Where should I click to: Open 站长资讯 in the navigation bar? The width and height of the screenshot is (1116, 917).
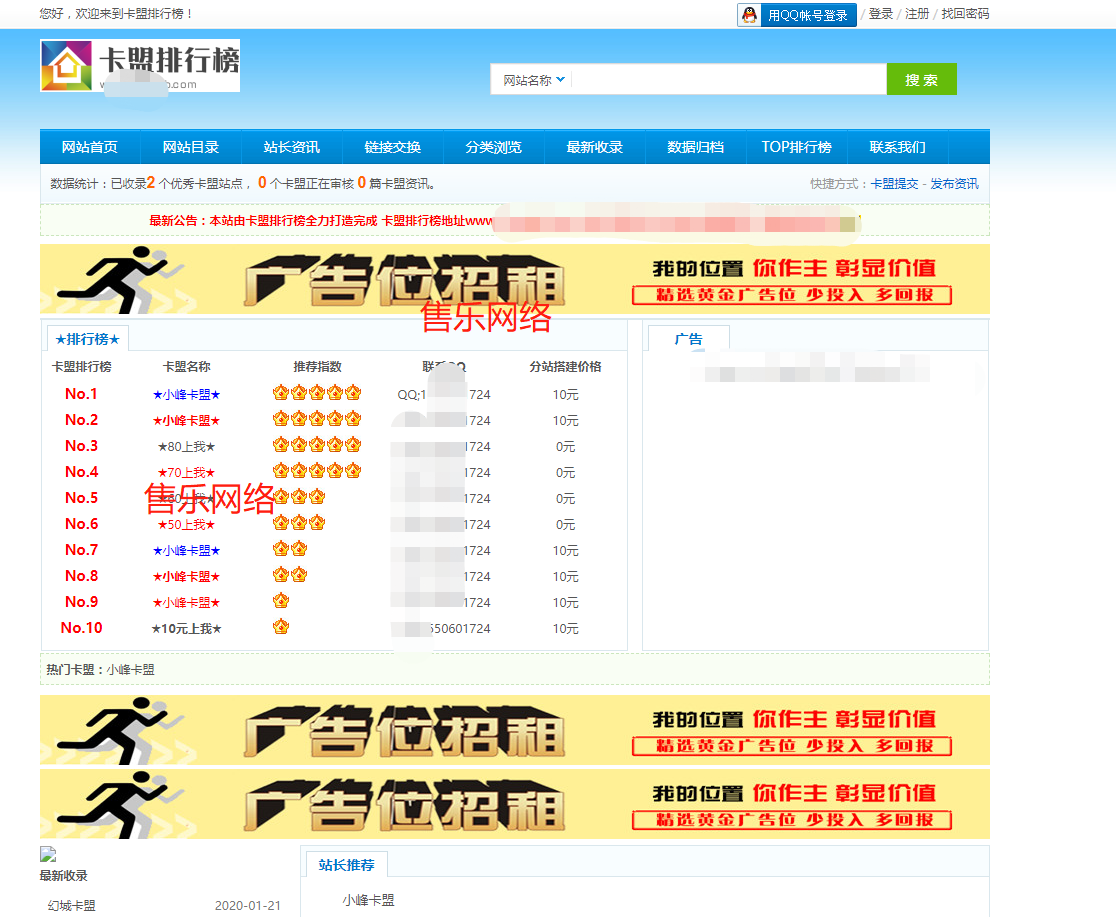[x=292, y=147]
